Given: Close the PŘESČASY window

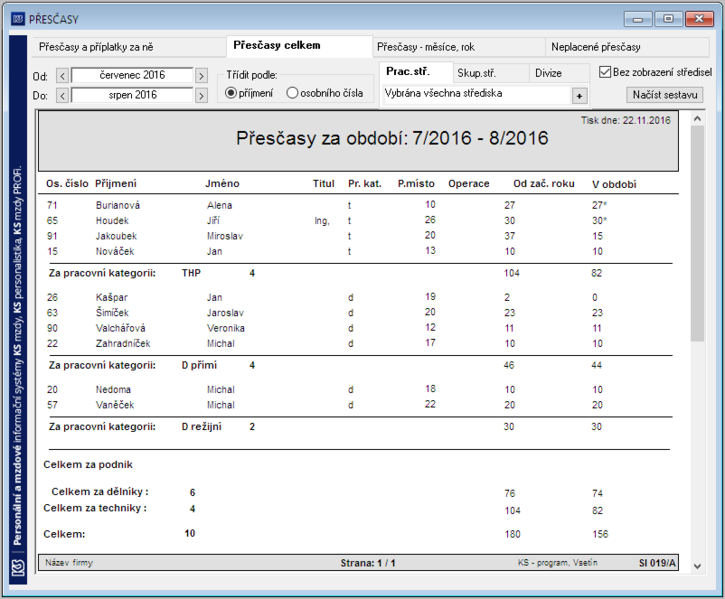Looking at the screenshot, I should click(x=699, y=19).
